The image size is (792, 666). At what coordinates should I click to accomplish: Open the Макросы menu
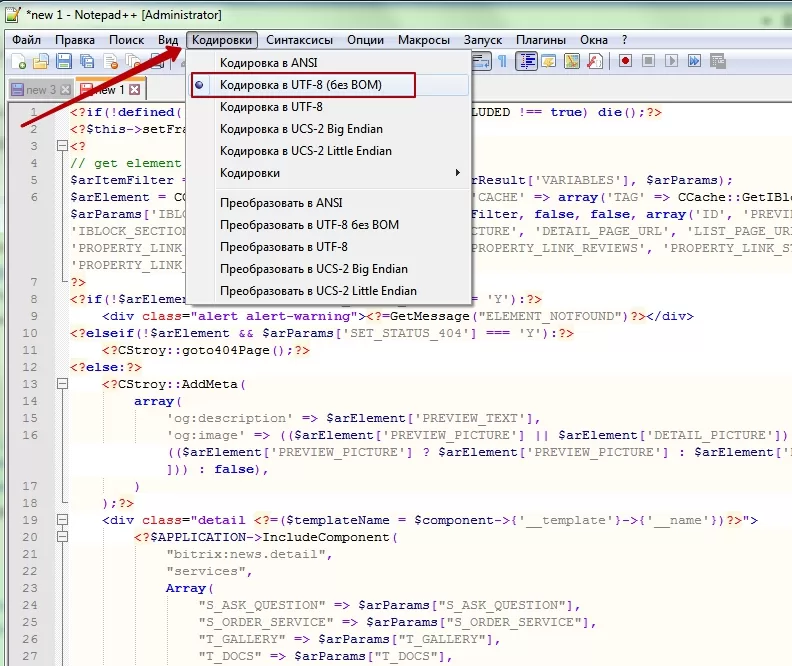pyautogui.click(x=424, y=40)
